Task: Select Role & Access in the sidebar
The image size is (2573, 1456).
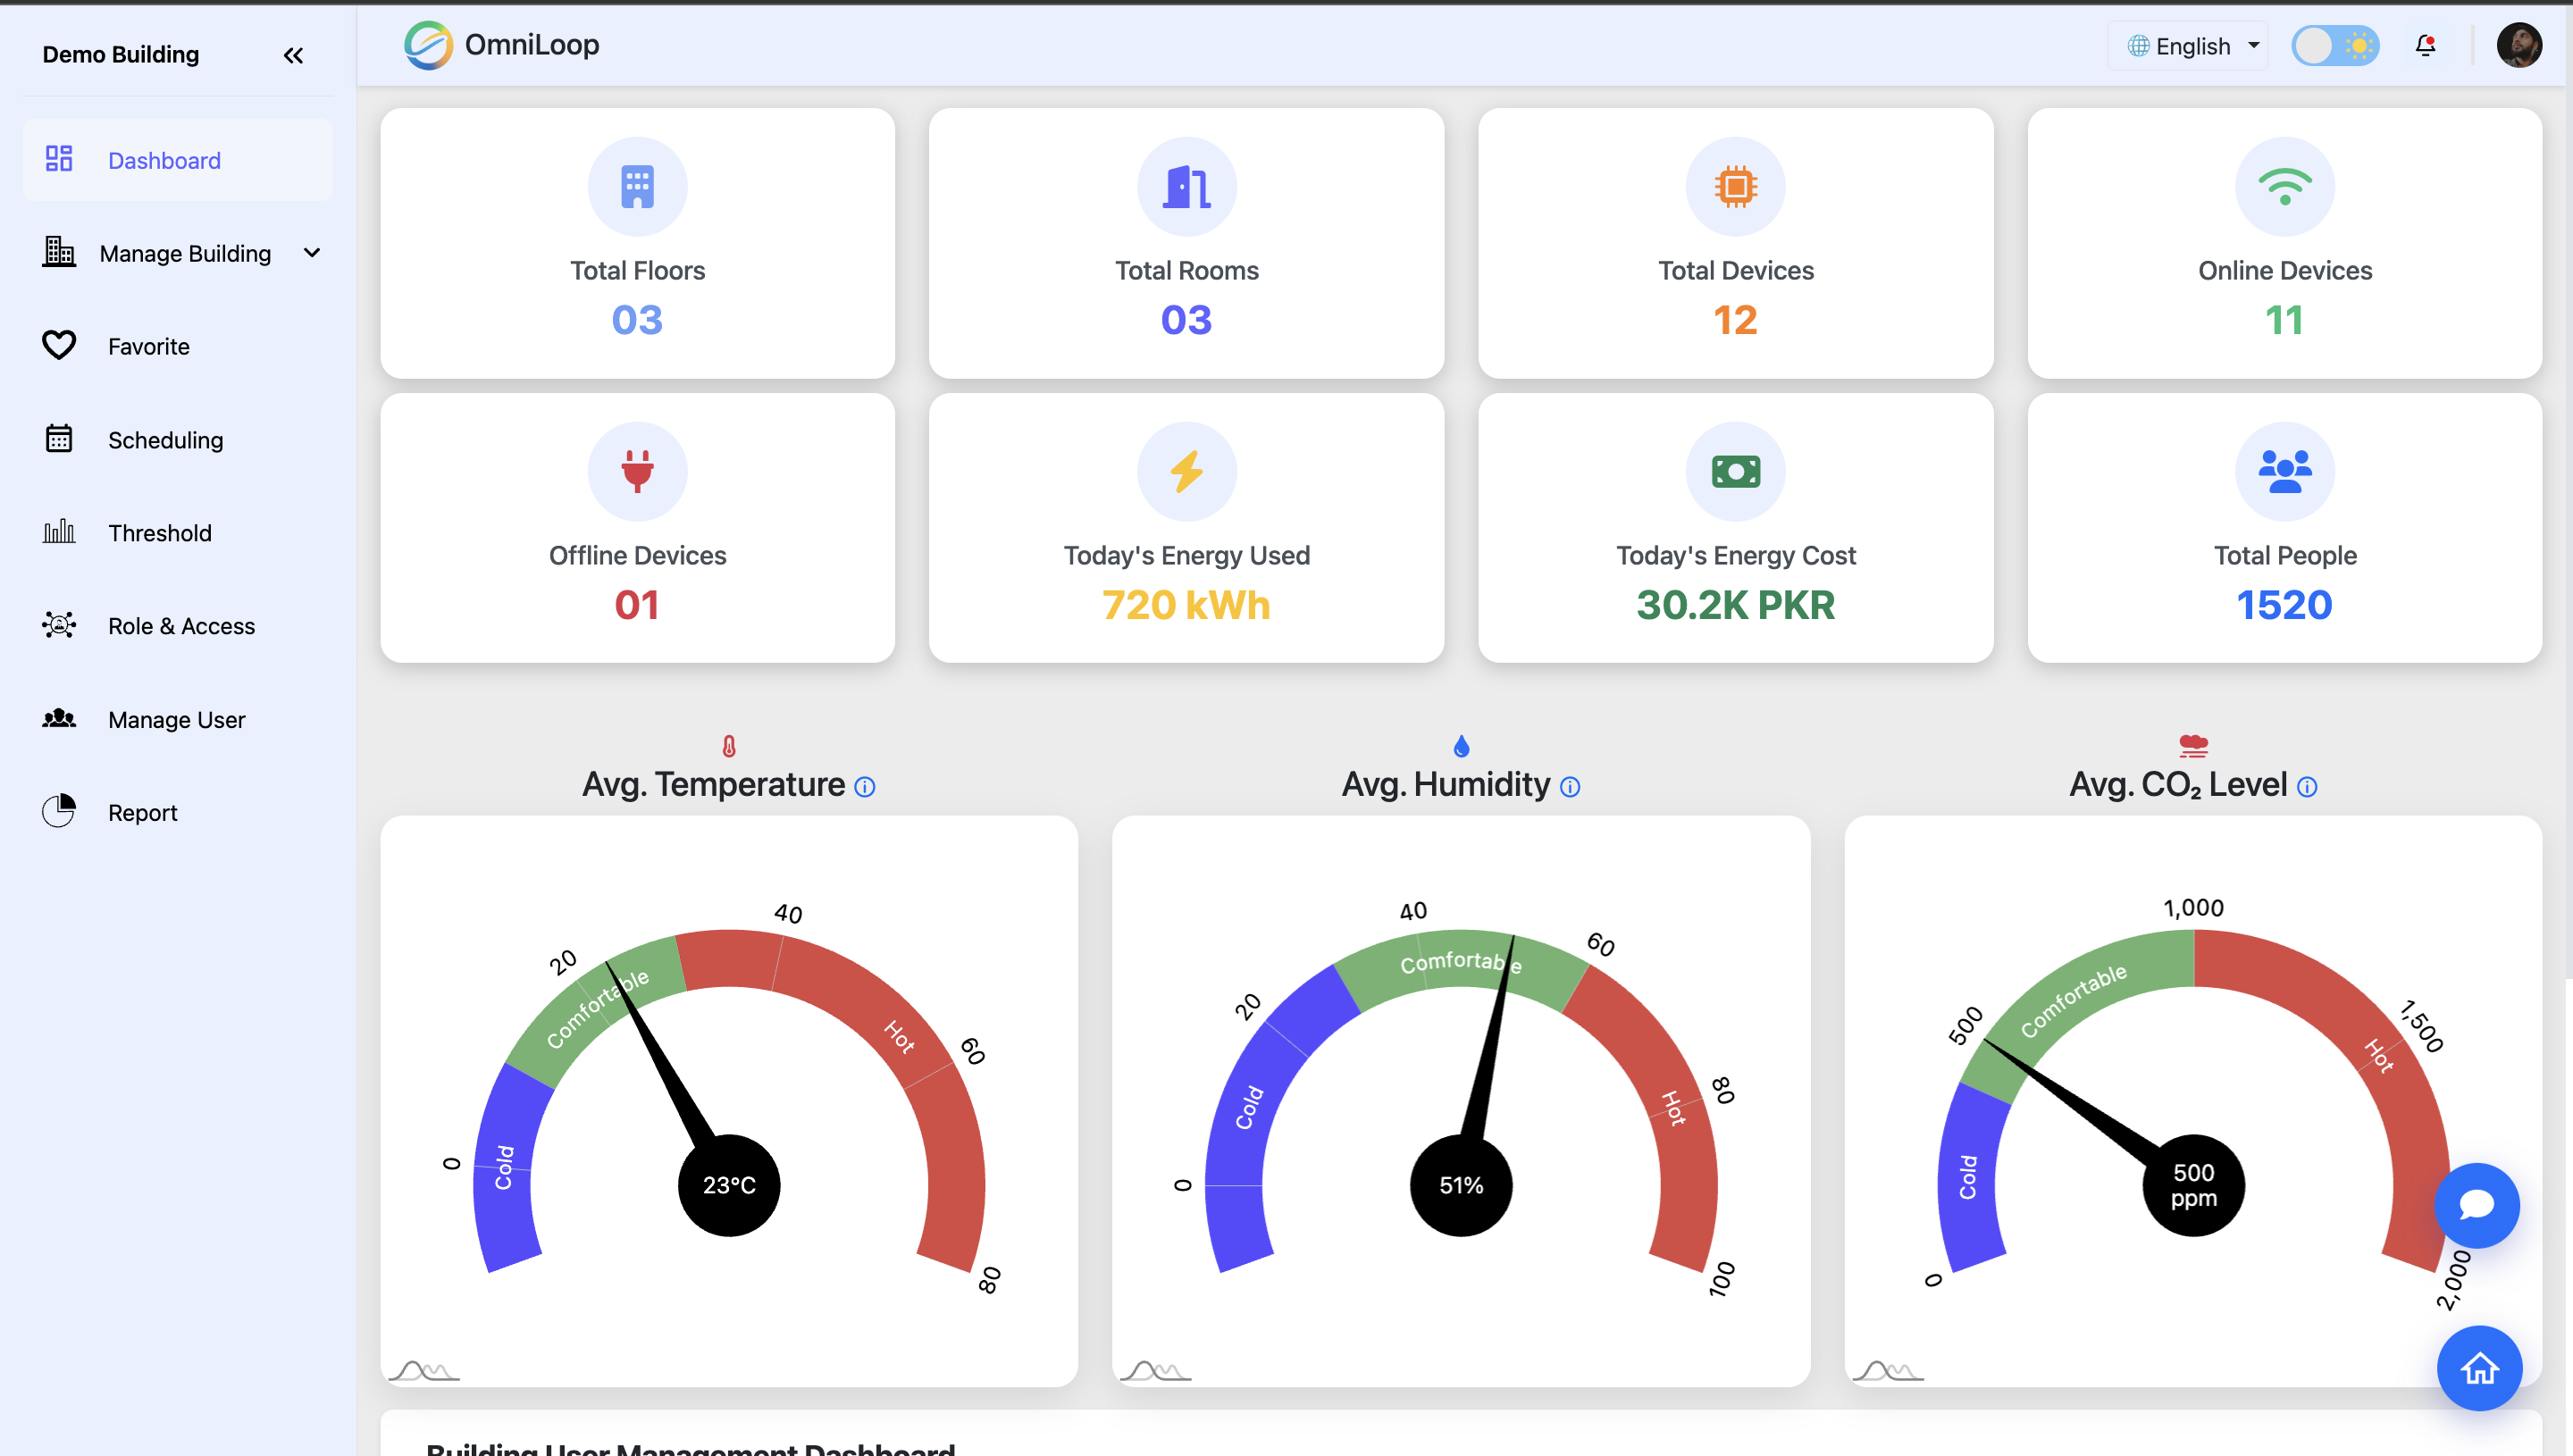Action: (181, 625)
